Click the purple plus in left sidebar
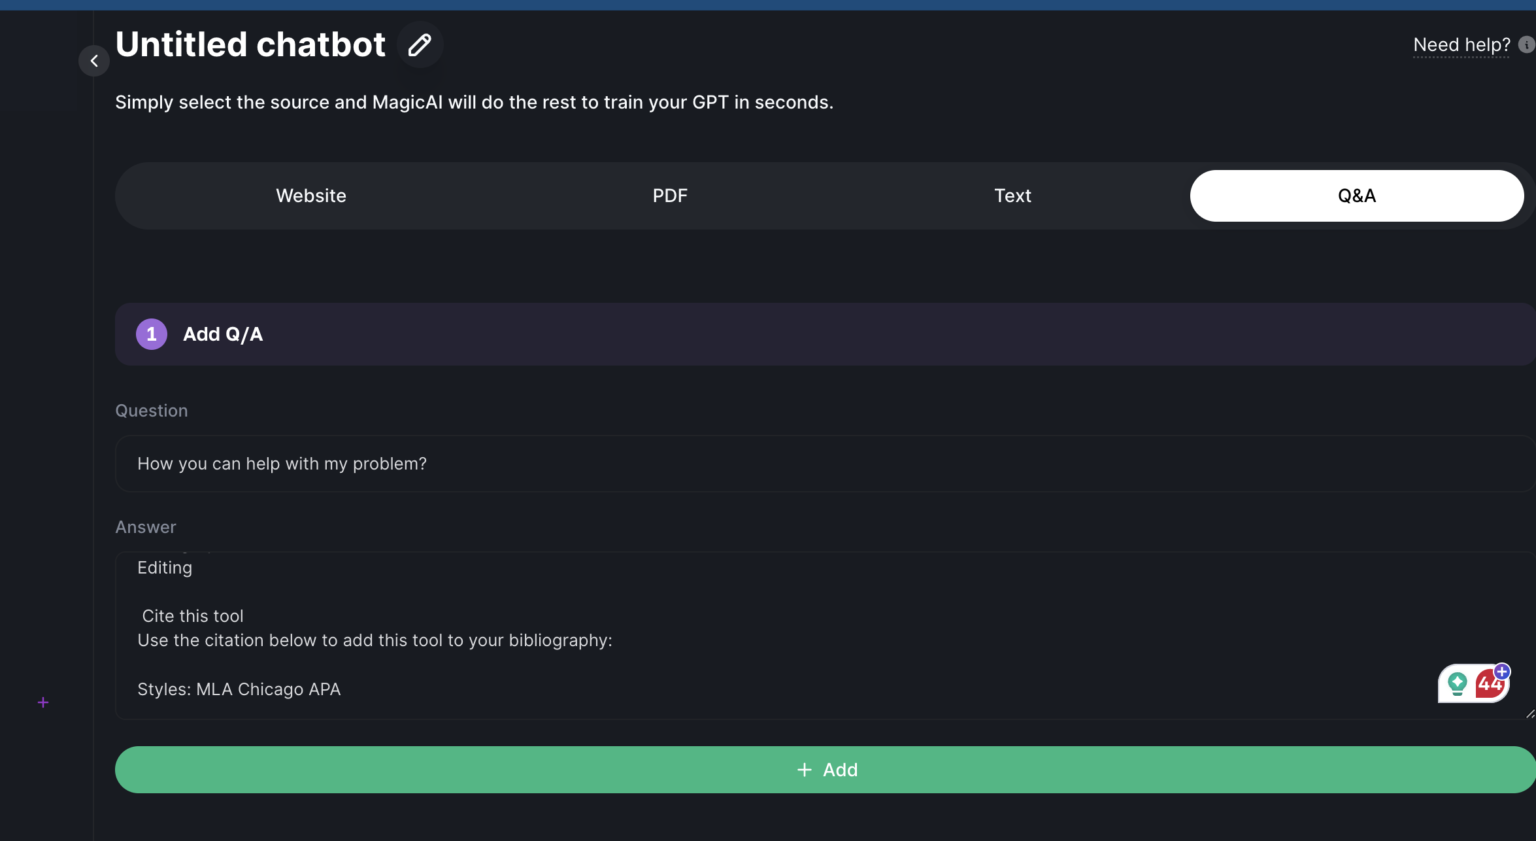The width and height of the screenshot is (1536, 841). point(43,703)
